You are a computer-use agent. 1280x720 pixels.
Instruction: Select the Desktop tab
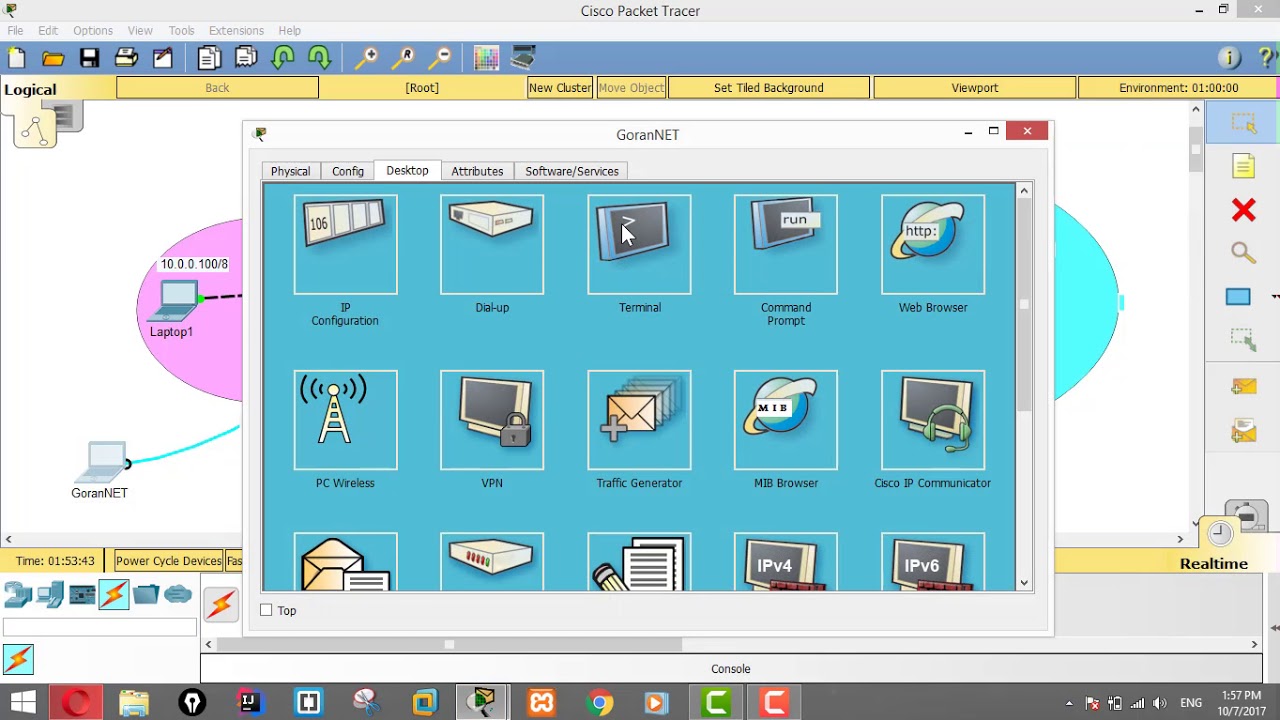(408, 170)
